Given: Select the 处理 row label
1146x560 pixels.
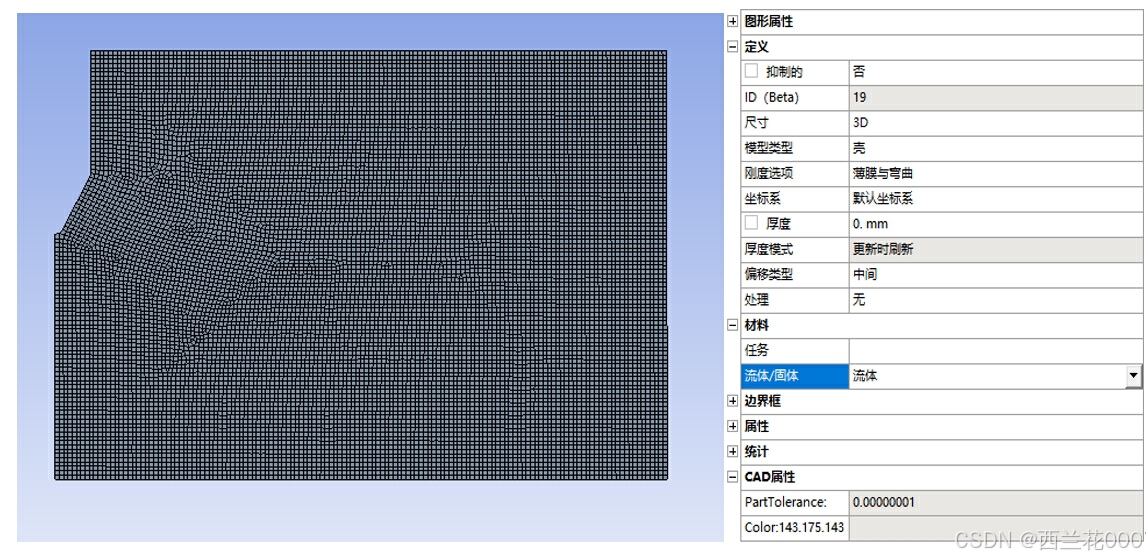Looking at the screenshot, I should tap(794, 300).
